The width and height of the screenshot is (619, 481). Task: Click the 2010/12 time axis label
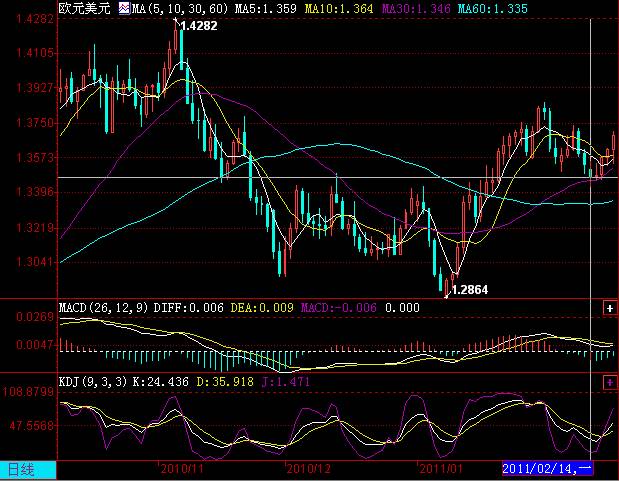pos(308,469)
